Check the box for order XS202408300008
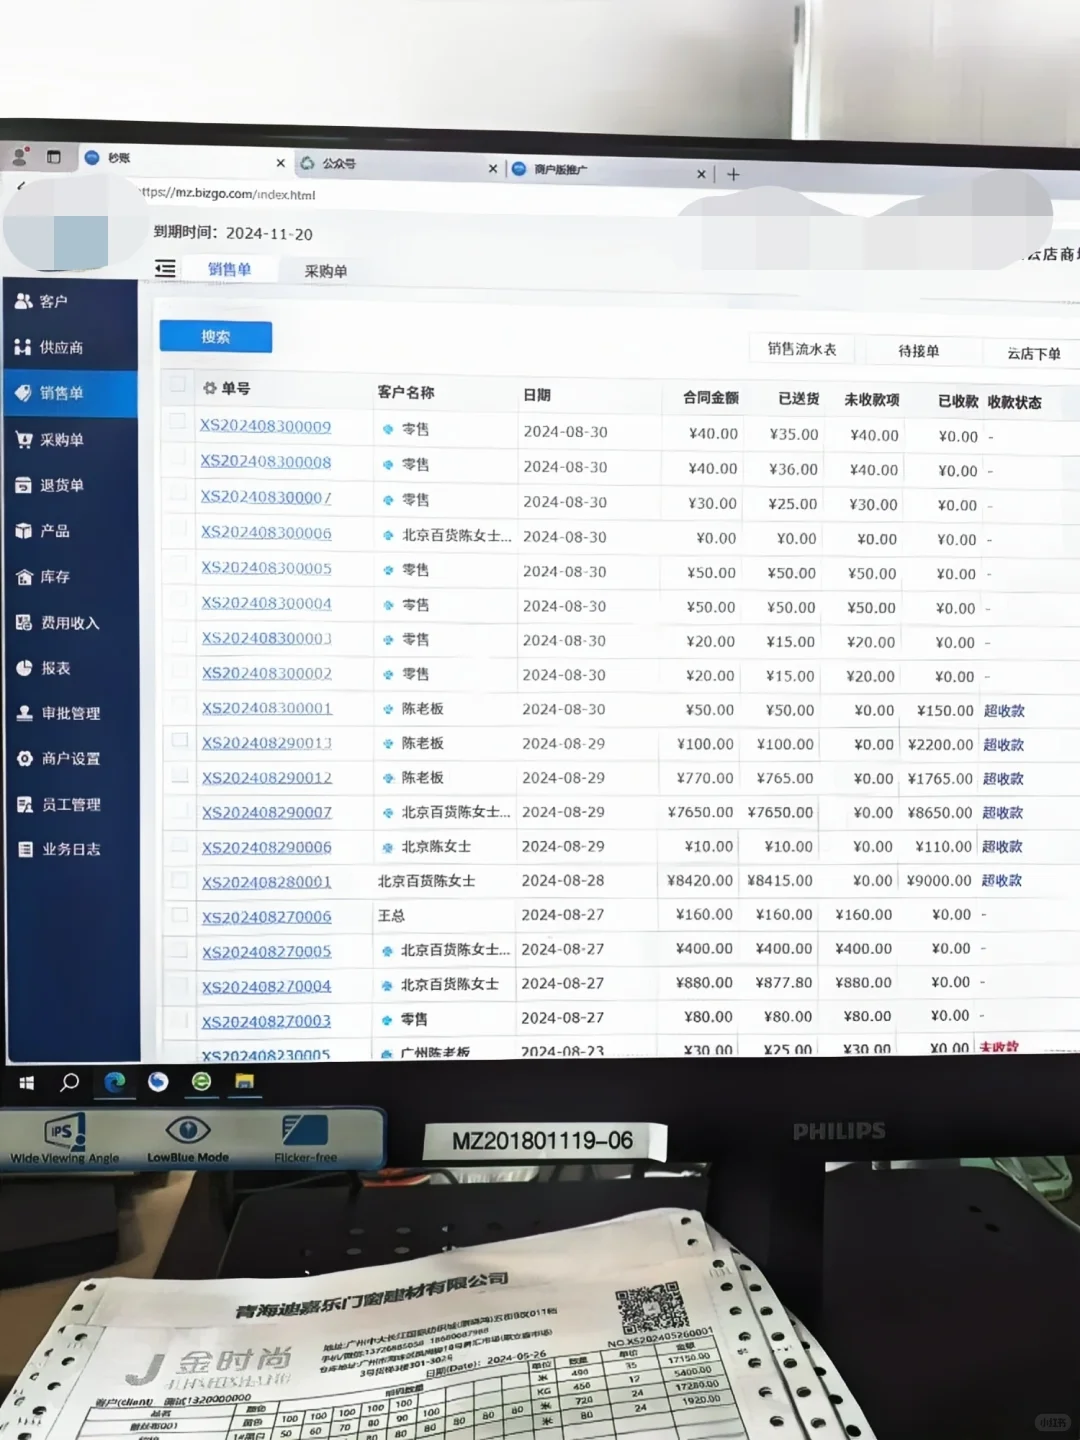This screenshot has width=1080, height=1440. tap(178, 457)
